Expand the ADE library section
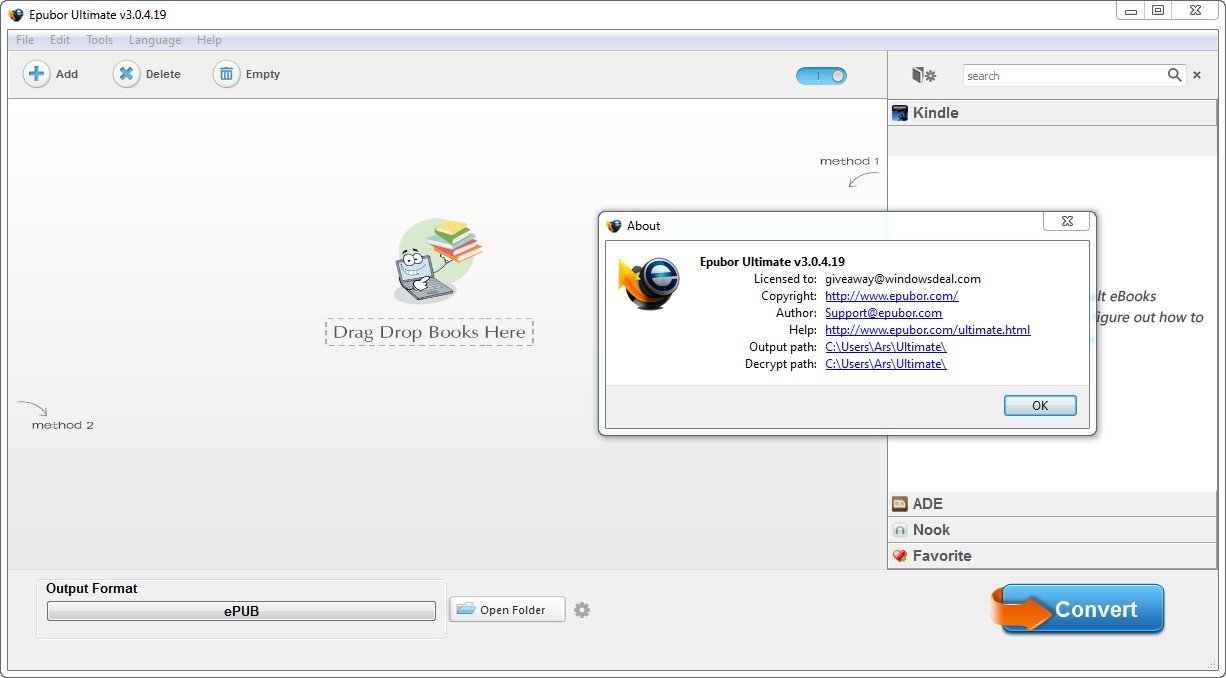 click(1052, 504)
